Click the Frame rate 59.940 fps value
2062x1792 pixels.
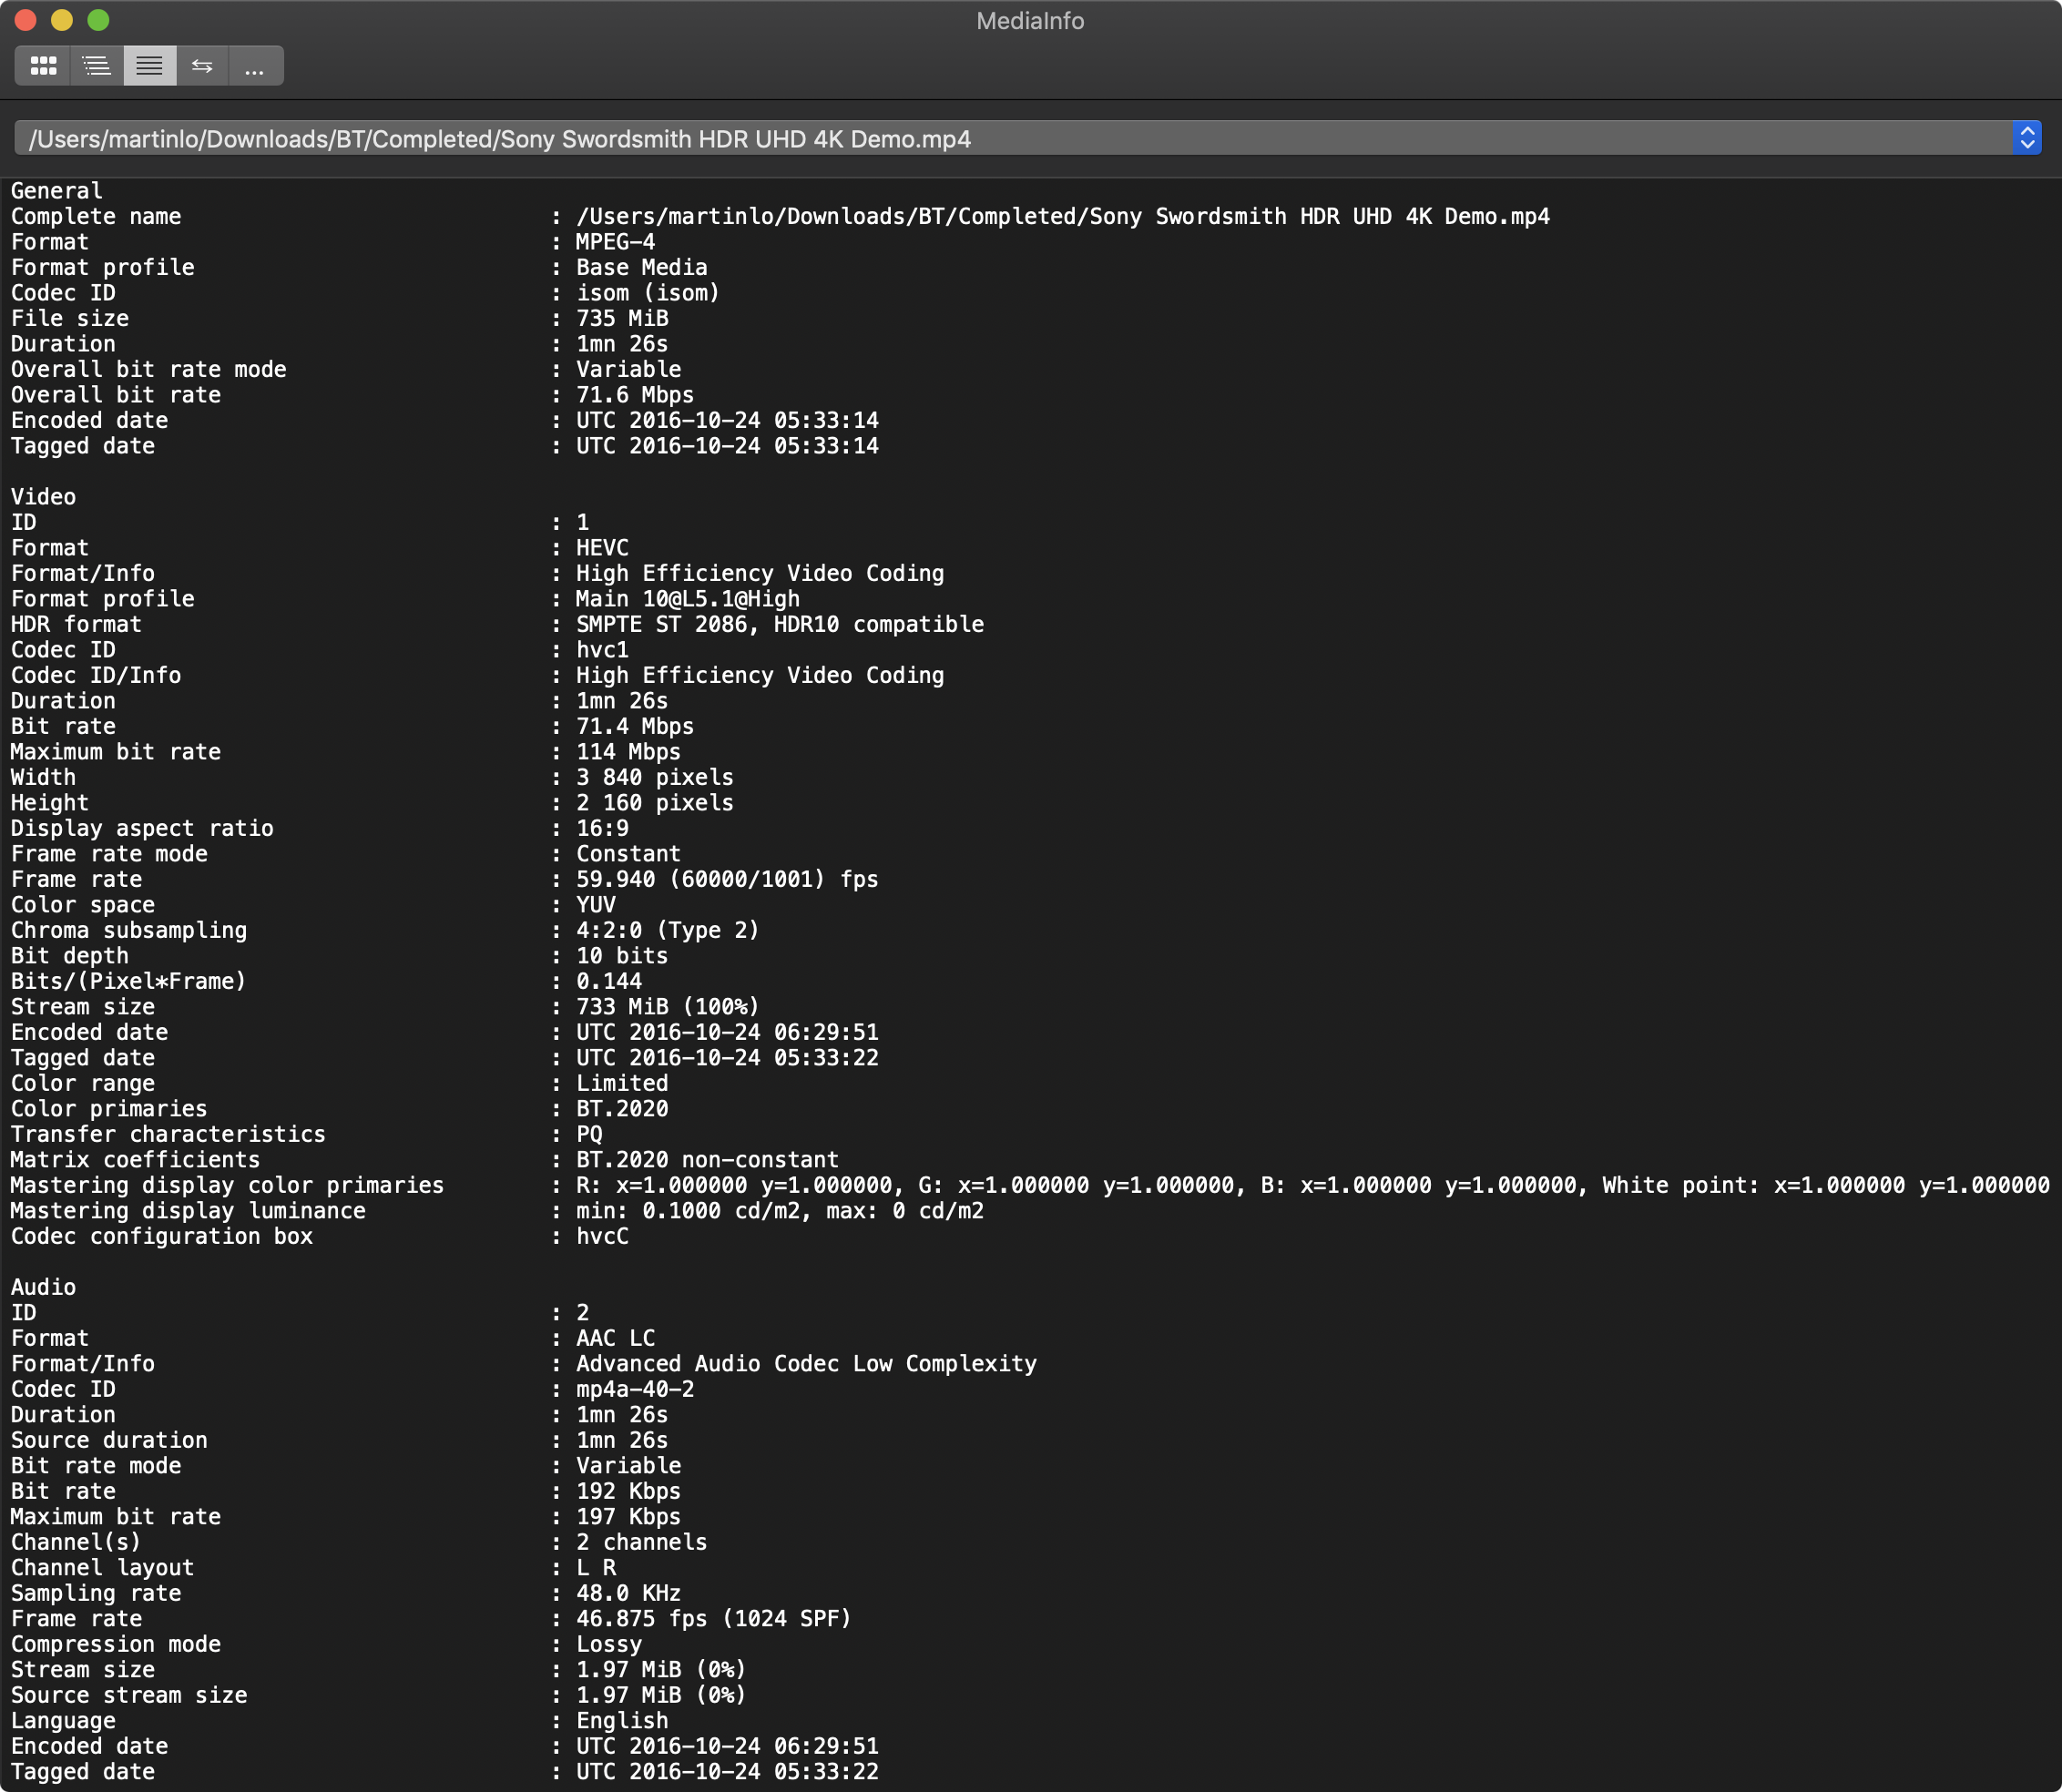pos(726,879)
